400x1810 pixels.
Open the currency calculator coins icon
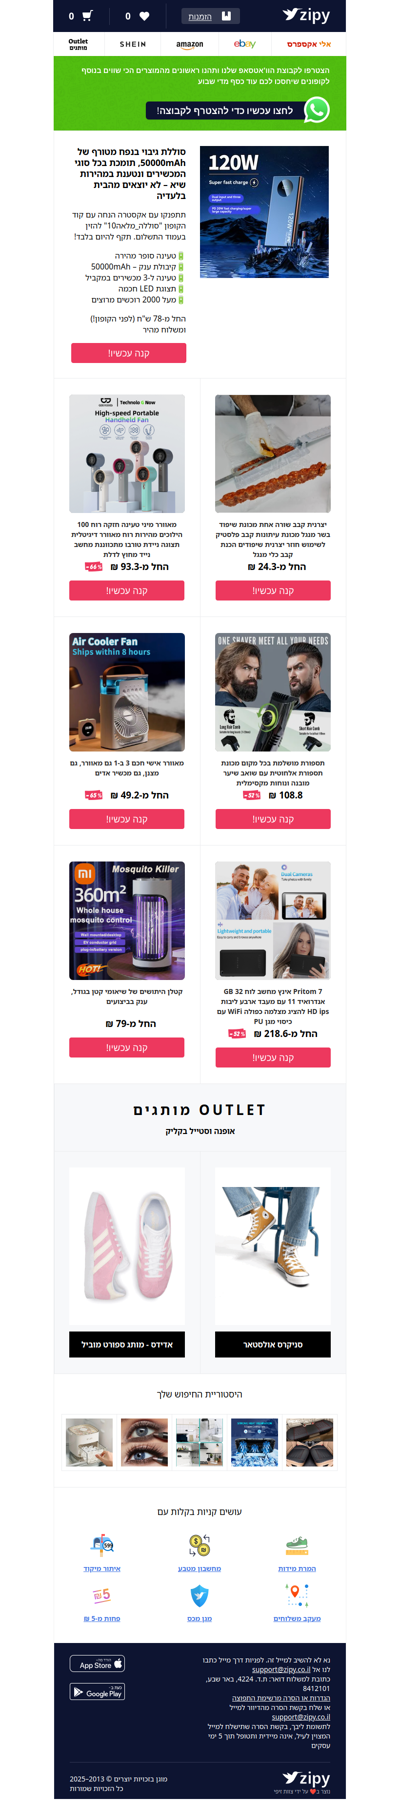[x=199, y=1544]
